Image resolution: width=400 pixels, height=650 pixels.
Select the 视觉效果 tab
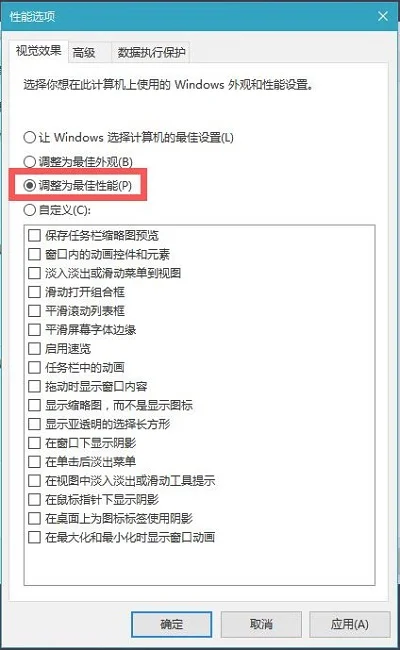(38, 51)
